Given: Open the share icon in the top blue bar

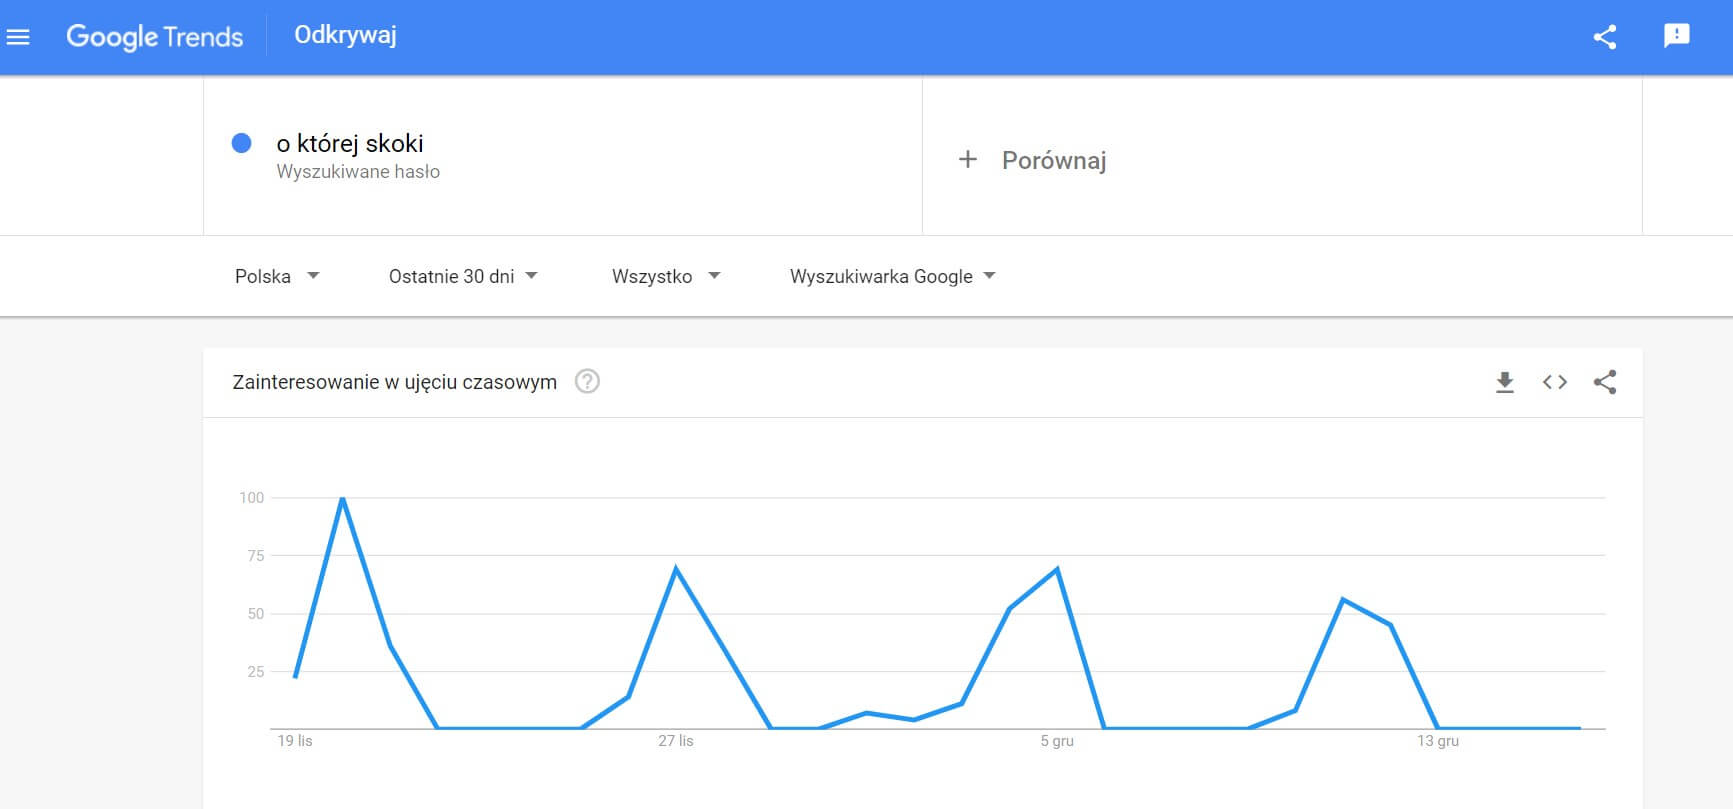Looking at the screenshot, I should click(x=1605, y=36).
